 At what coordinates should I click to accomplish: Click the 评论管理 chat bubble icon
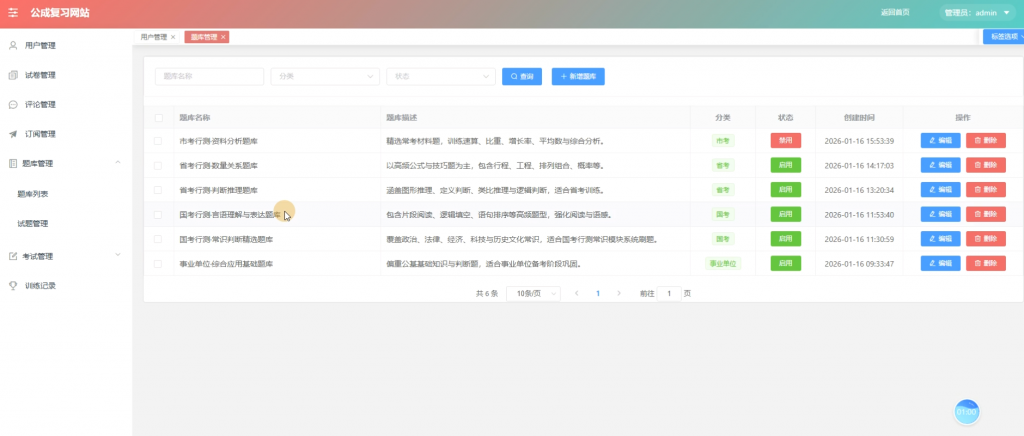12,104
